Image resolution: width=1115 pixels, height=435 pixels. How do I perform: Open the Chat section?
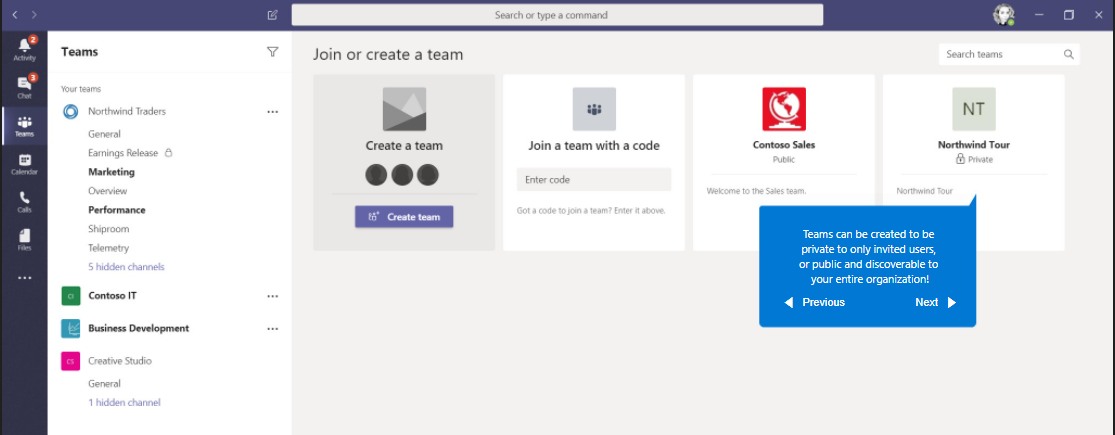pyautogui.click(x=24, y=87)
